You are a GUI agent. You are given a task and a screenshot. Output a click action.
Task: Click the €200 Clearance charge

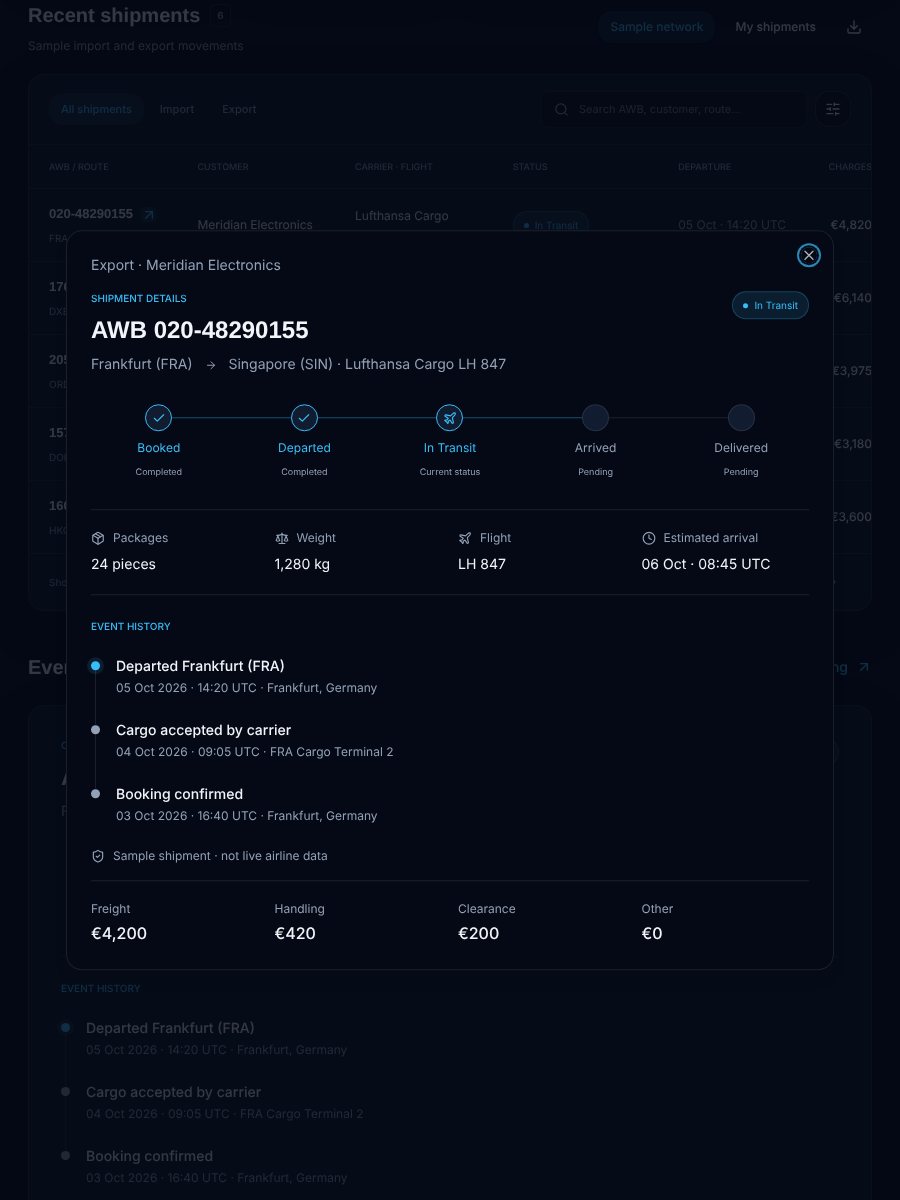point(479,933)
